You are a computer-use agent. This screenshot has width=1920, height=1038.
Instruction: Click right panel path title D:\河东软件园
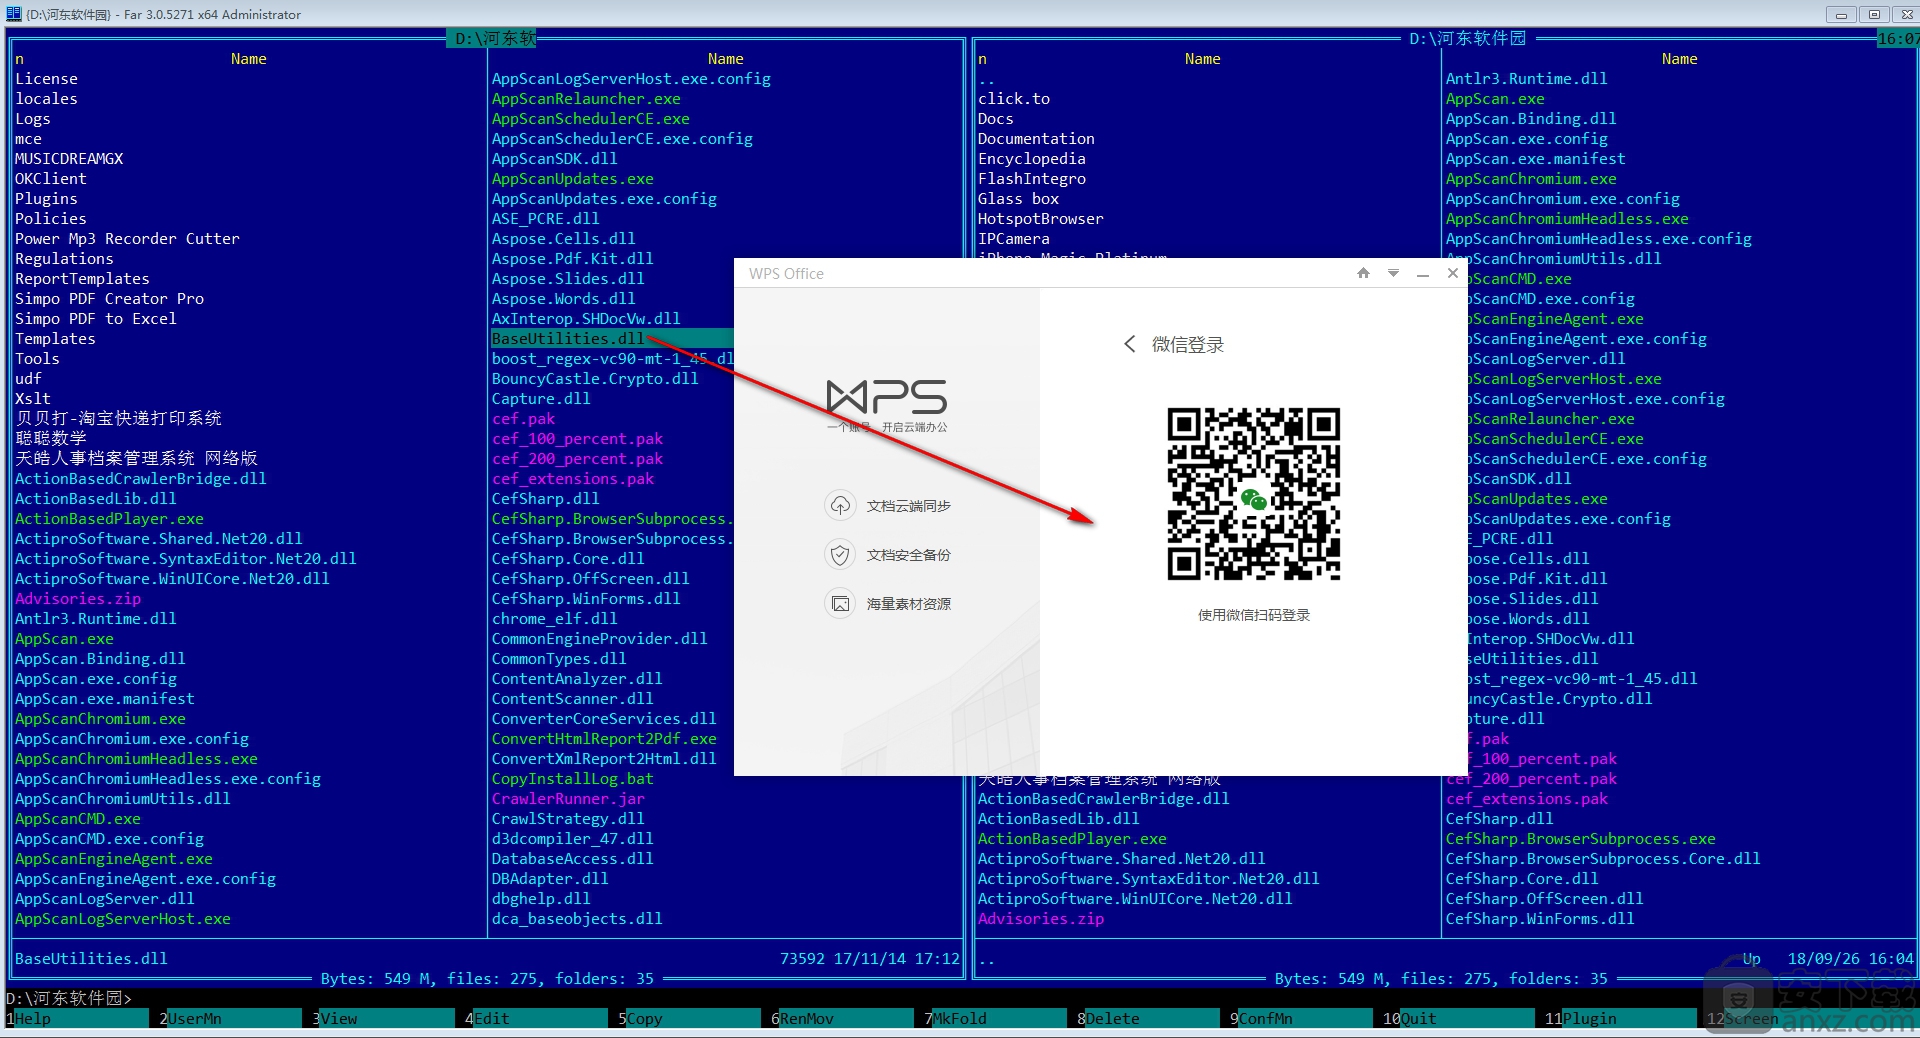click(1467, 38)
